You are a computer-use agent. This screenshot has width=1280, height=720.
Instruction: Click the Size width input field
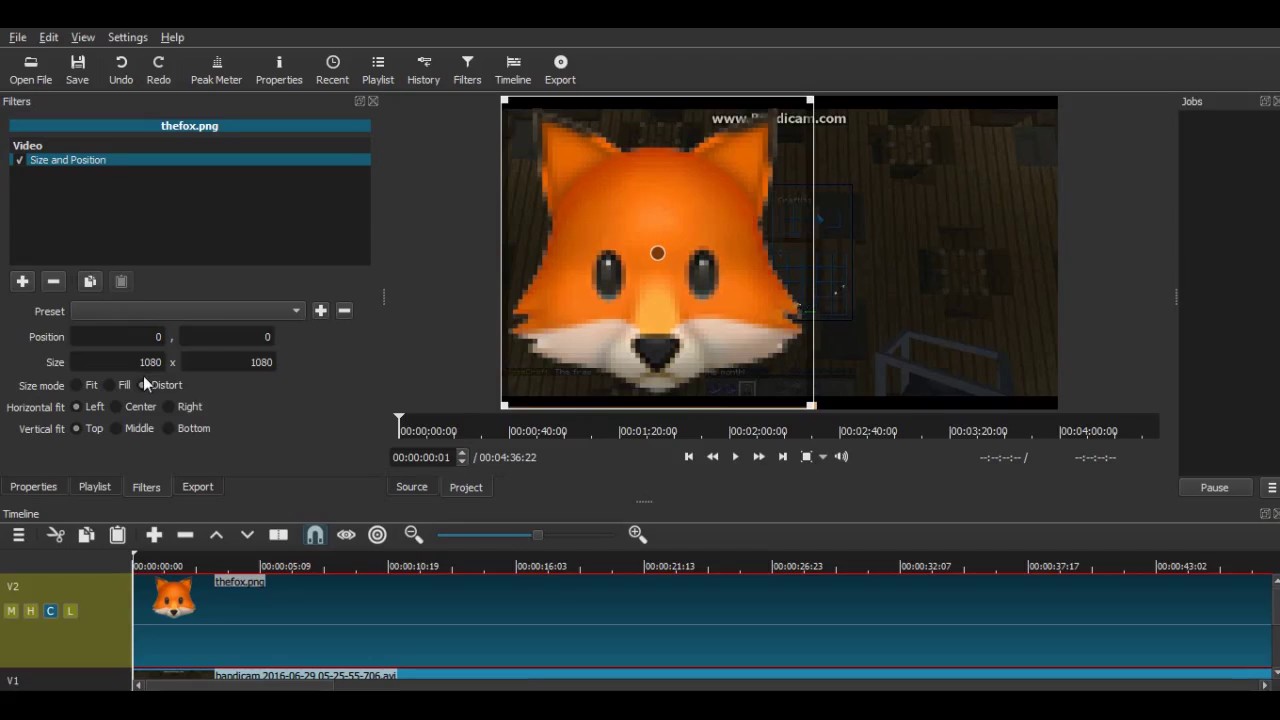[x=117, y=362]
